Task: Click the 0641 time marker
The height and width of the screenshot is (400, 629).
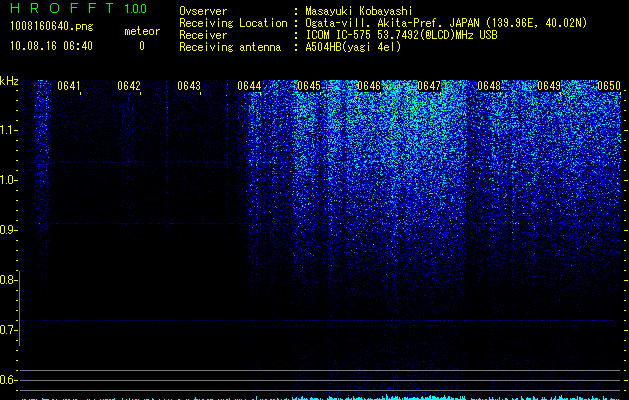Action: tap(69, 86)
